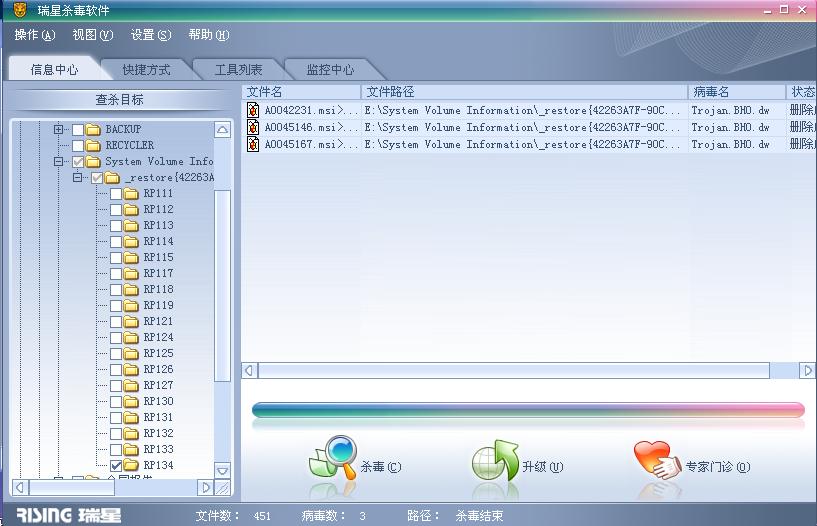Click the scan progress bar
The image size is (817, 526).
pyautogui.click(x=528, y=410)
